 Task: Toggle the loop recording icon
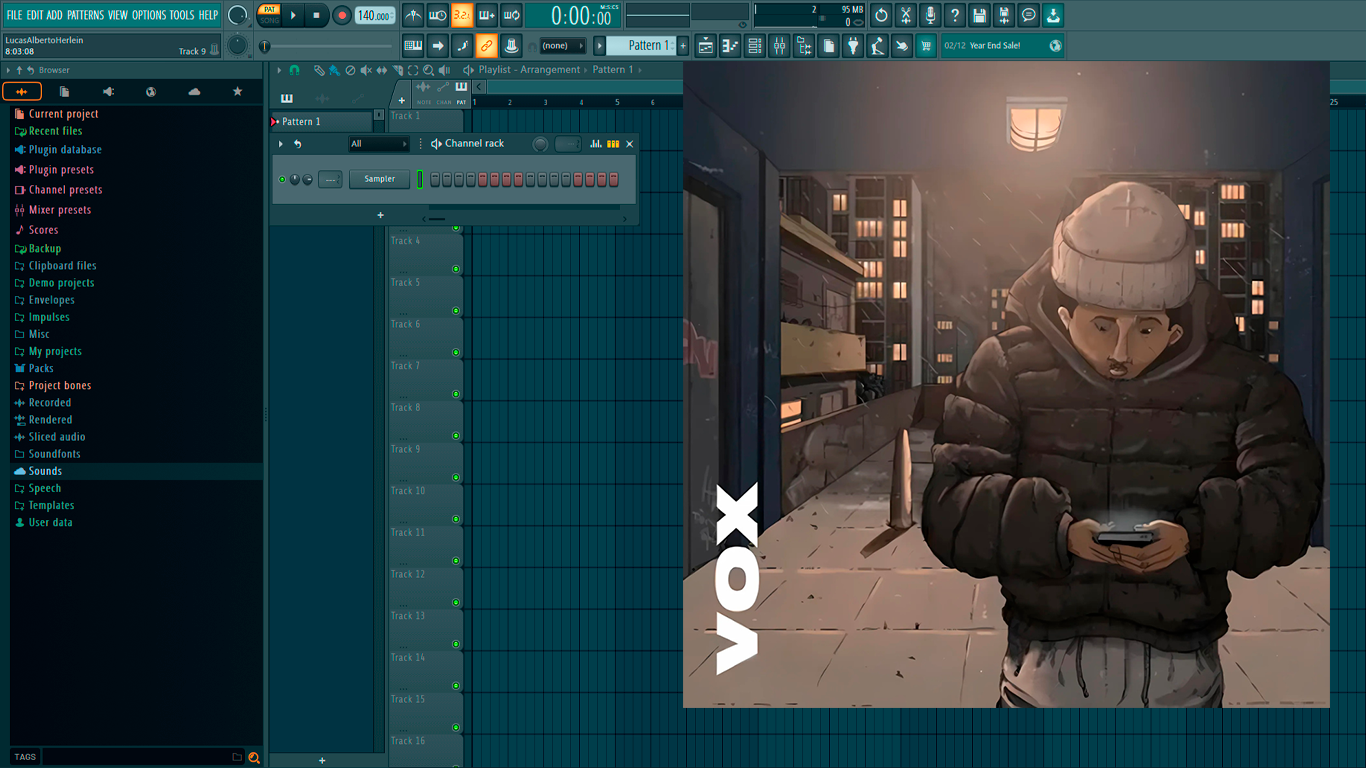511,15
